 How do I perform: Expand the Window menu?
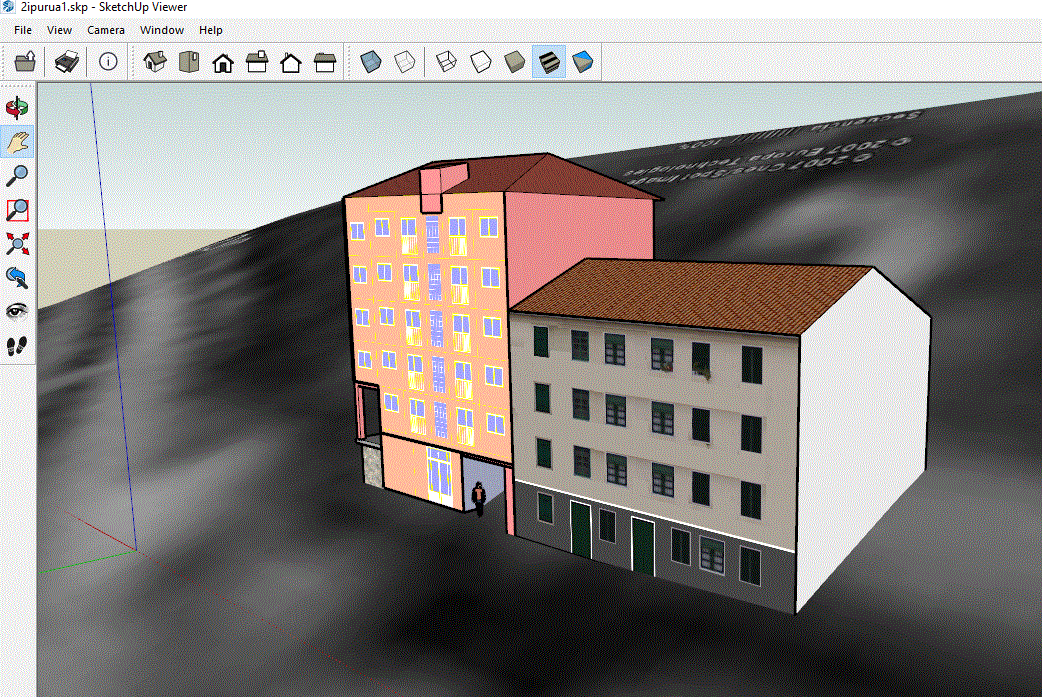pos(161,30)
